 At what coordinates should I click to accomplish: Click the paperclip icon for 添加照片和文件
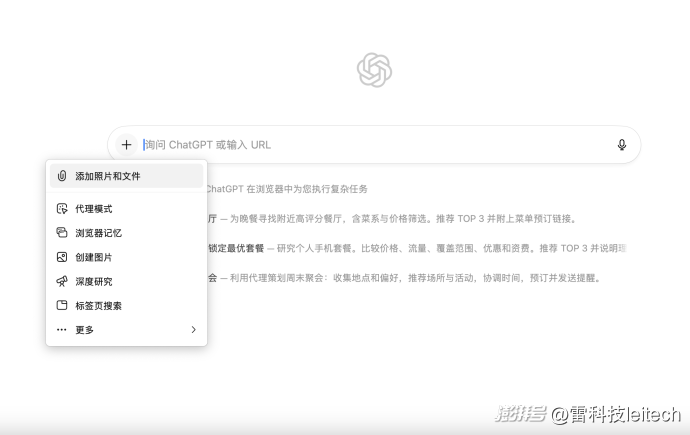point(62,176)
